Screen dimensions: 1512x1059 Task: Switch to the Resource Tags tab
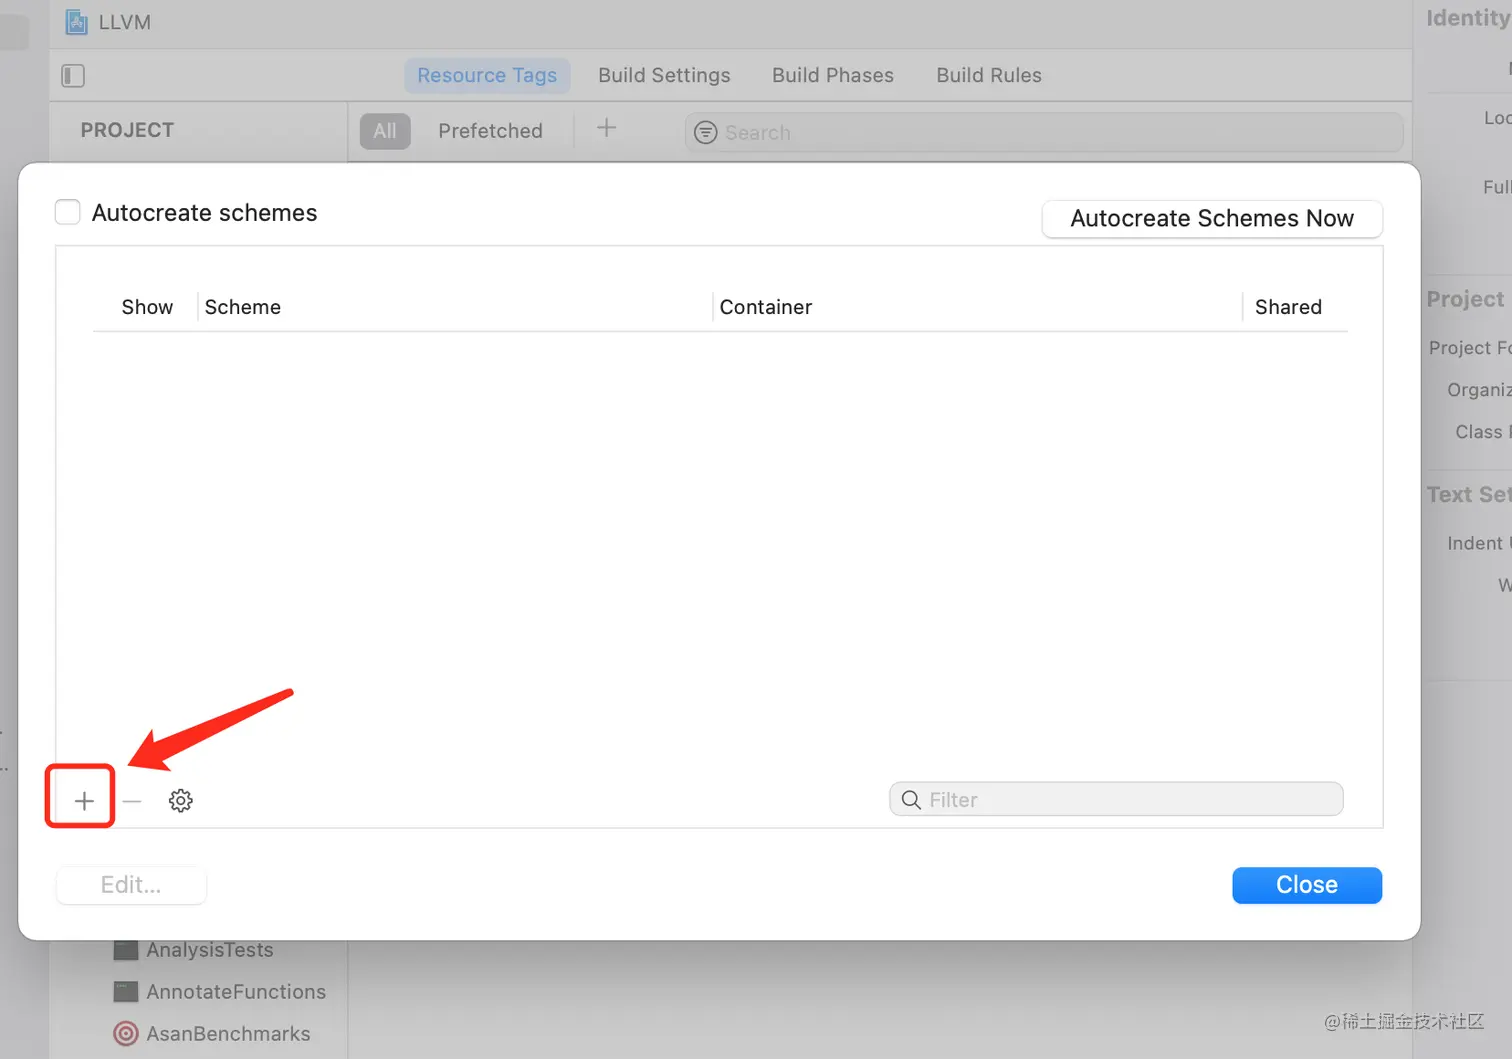pyautogui.click(x=487, y=75)
